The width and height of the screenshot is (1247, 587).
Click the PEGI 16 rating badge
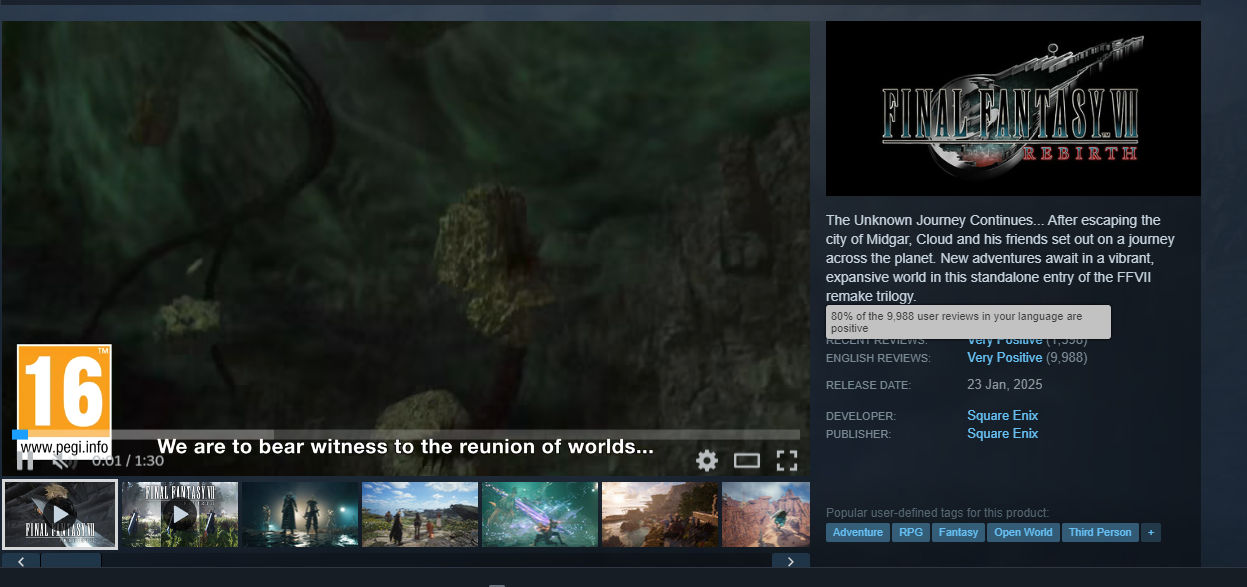pyautogui.click(x=64, y=402)
